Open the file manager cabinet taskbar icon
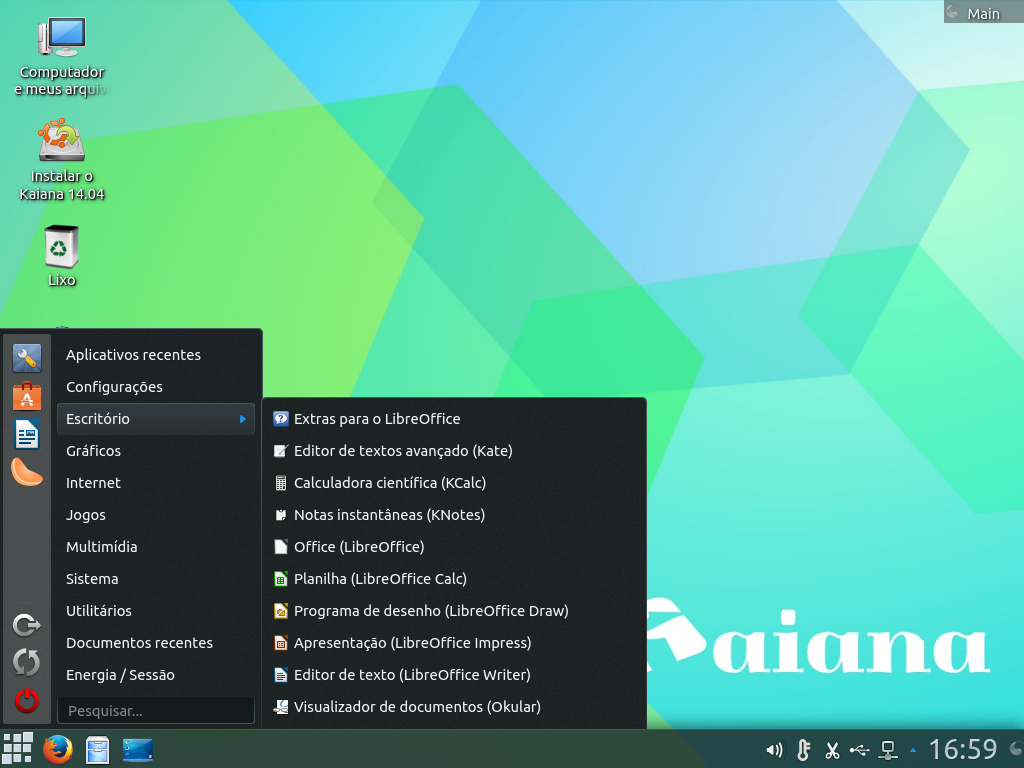 tap(98, 750)
